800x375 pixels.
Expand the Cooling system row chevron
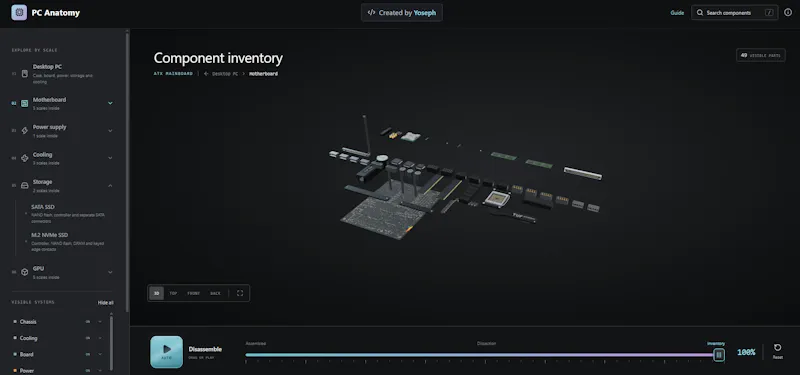click(x=99, y=338)
